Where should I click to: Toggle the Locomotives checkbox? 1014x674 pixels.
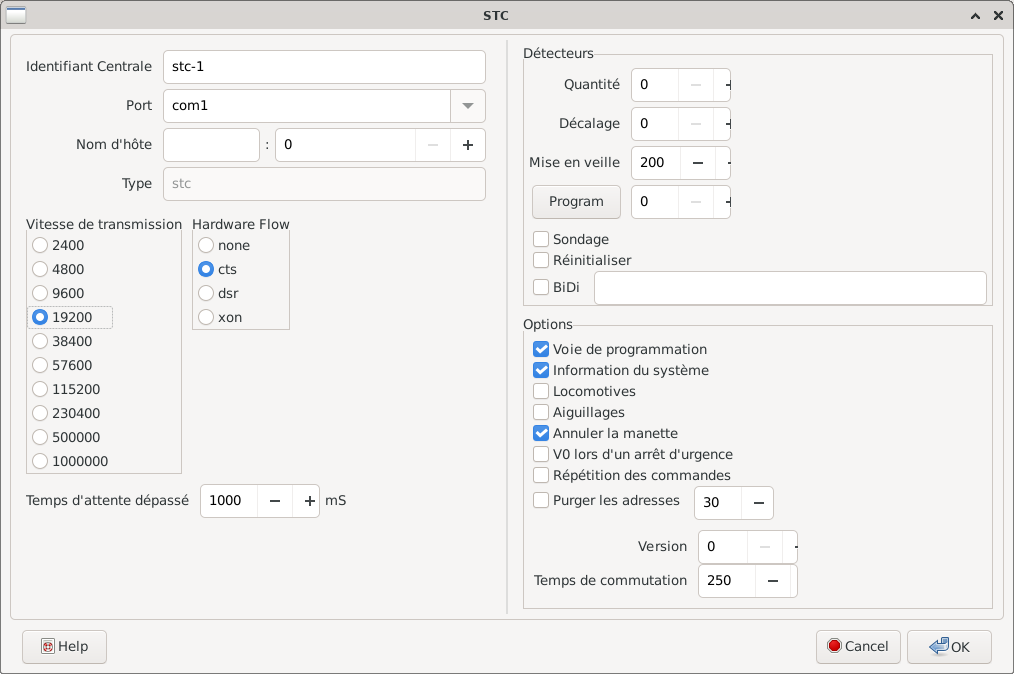pyautogui.click(x=541, y=392)
